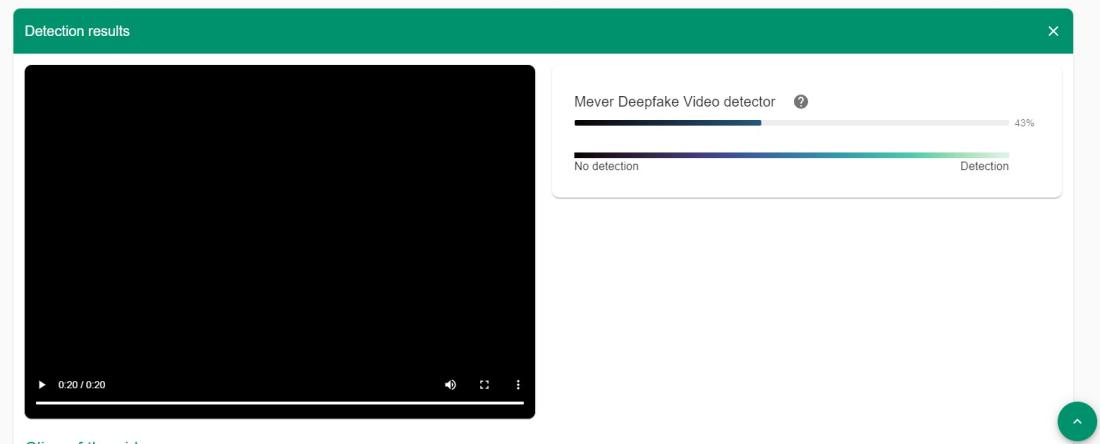
Task: Enter fullscreen mode for the video
Action: (x=485, y=385)
